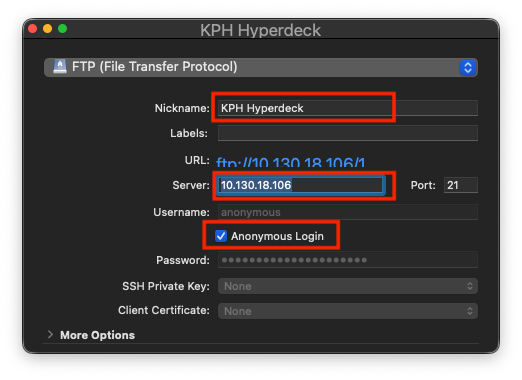The height and width of the screenshot is (380, 522).
Task: Click the Port field showing 21
Action: tap(461, 185)
